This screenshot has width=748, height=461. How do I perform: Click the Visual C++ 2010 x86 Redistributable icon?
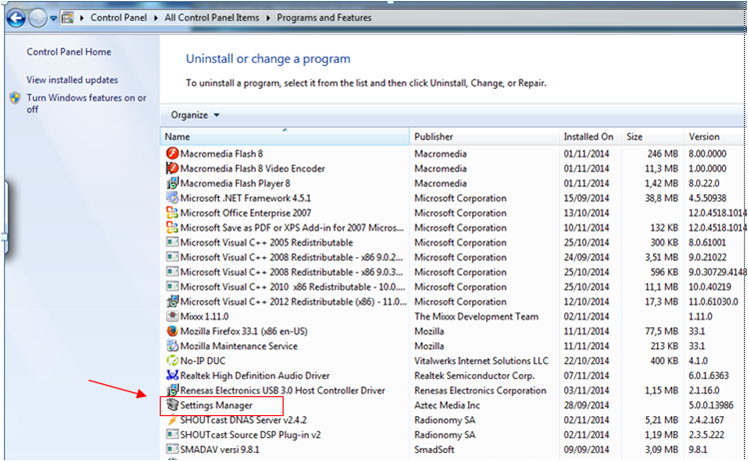coord(172,286)
